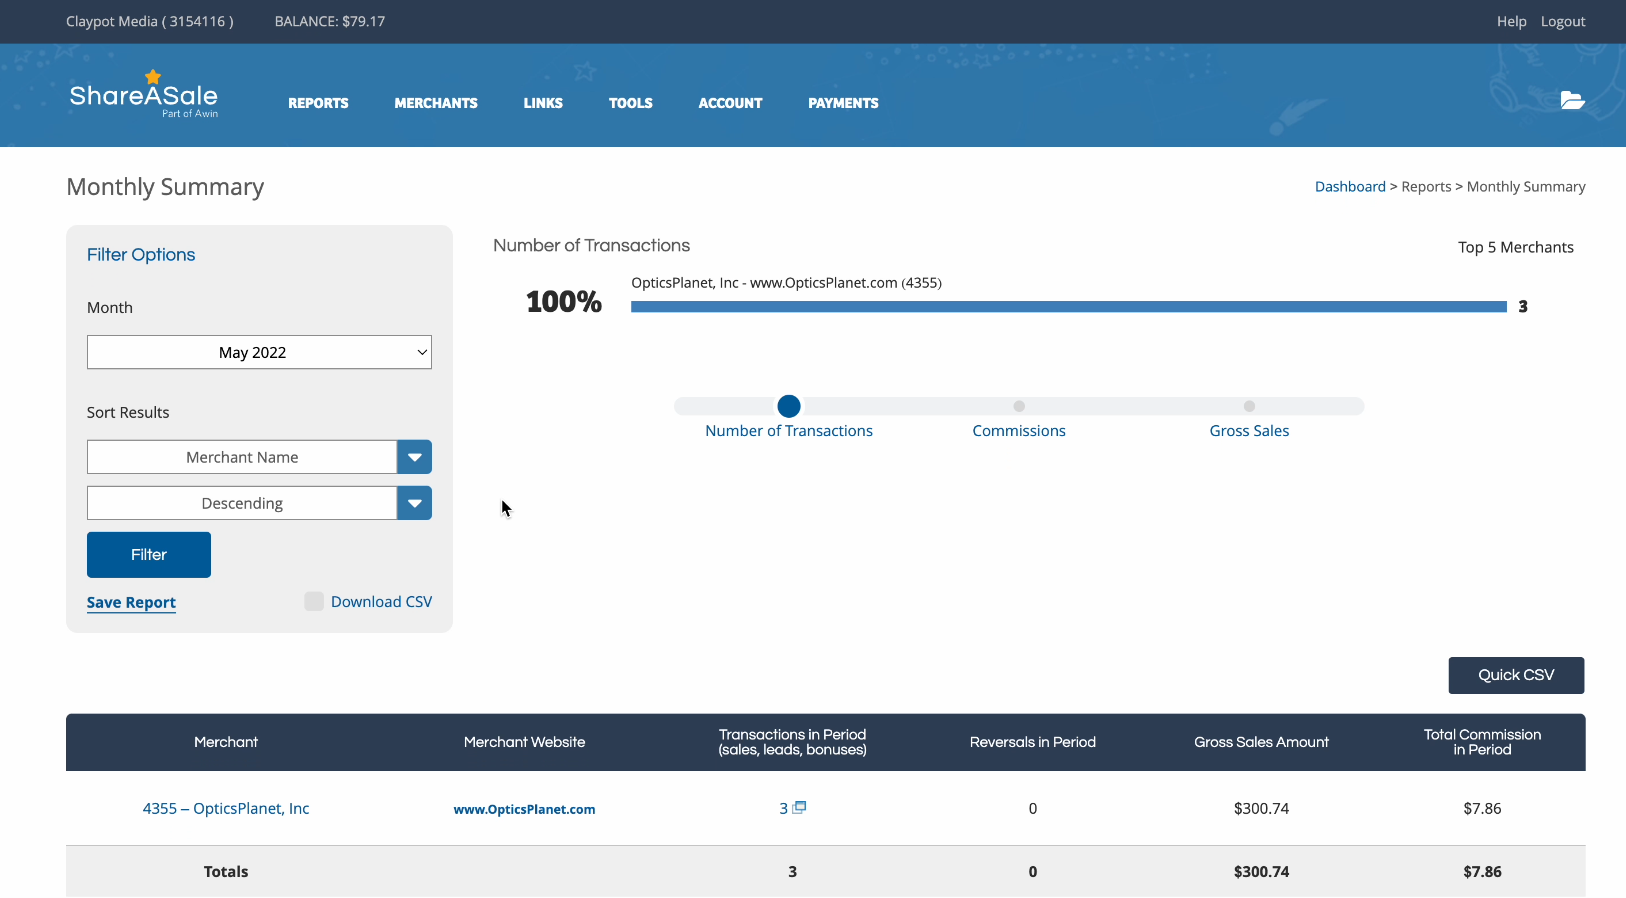
Task: Click the Reports breadcrumb text
Action: click(1426, 187)
